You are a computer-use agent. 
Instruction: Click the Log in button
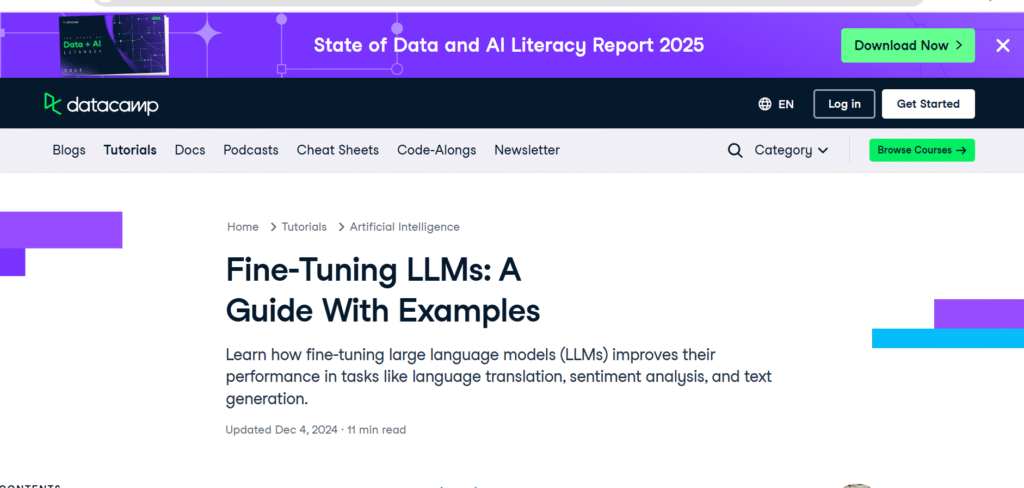[844, 104]
